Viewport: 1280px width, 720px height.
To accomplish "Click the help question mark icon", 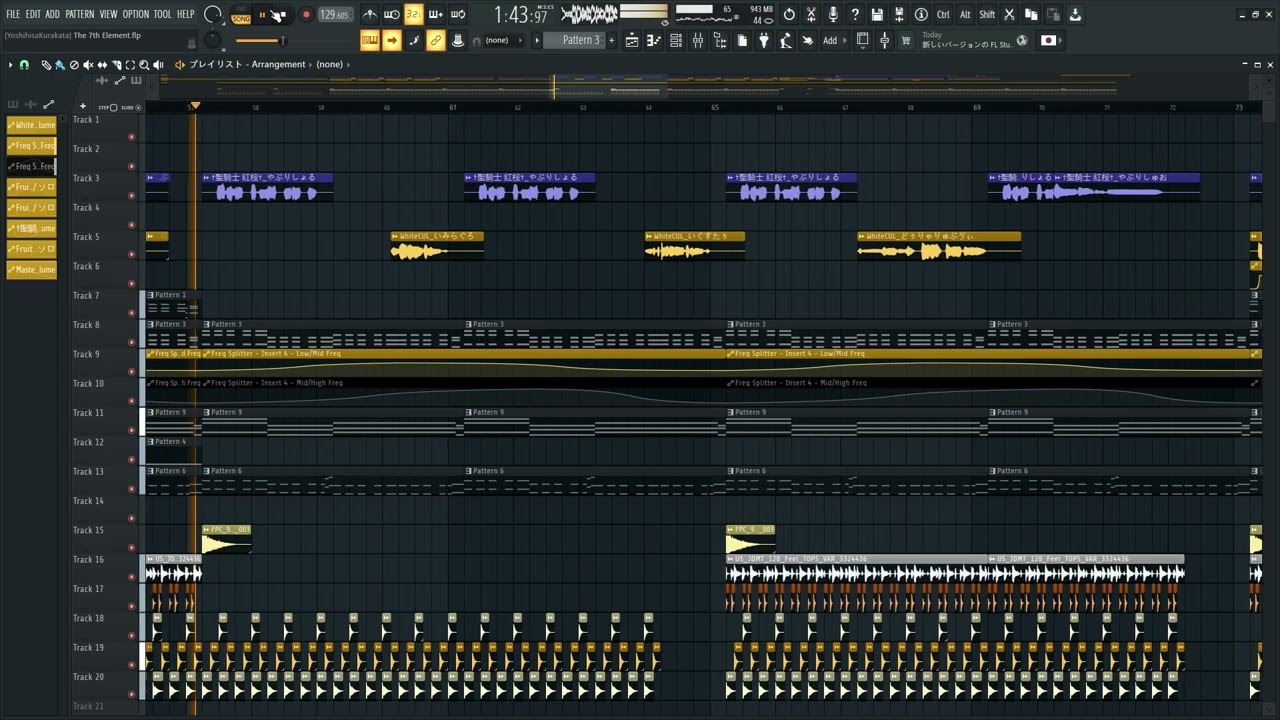I will [x=855, y=14].
